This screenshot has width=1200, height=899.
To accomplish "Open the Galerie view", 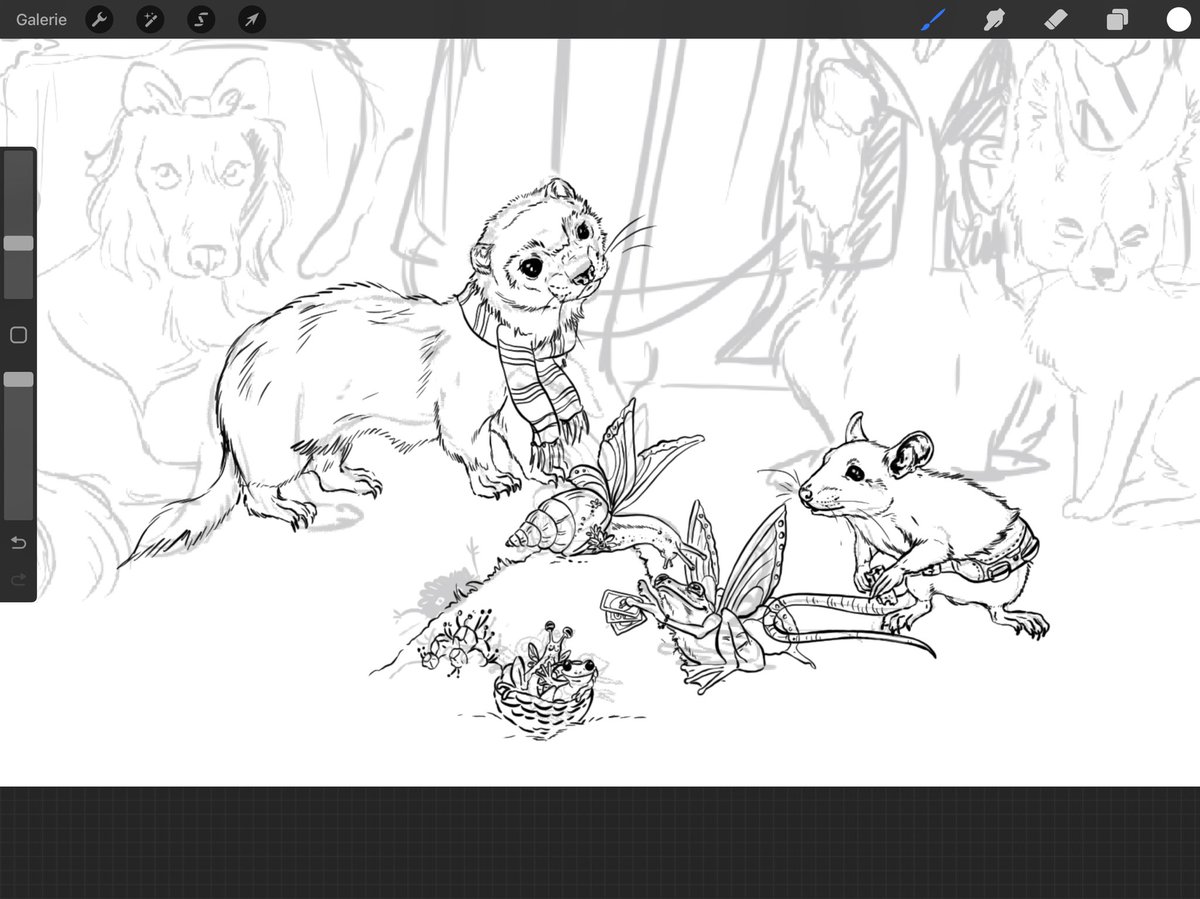I will (41, 19).
